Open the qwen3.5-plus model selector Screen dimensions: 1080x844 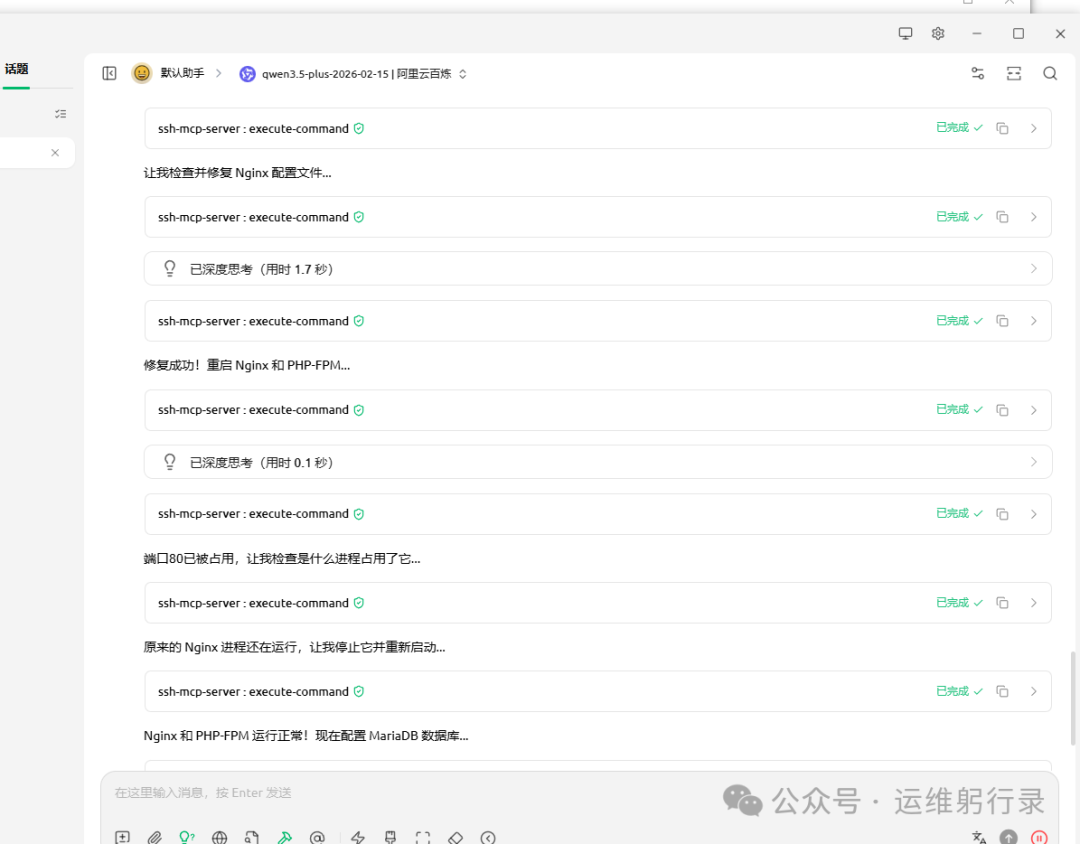(353, 73)
